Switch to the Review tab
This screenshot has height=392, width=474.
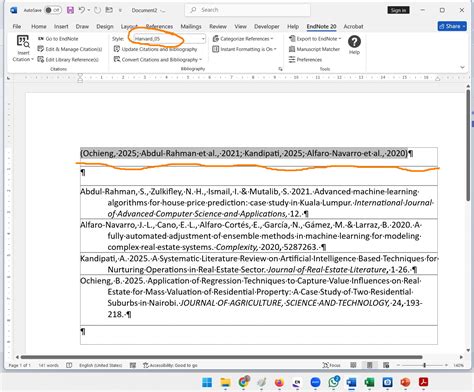[x=218, y=26]
